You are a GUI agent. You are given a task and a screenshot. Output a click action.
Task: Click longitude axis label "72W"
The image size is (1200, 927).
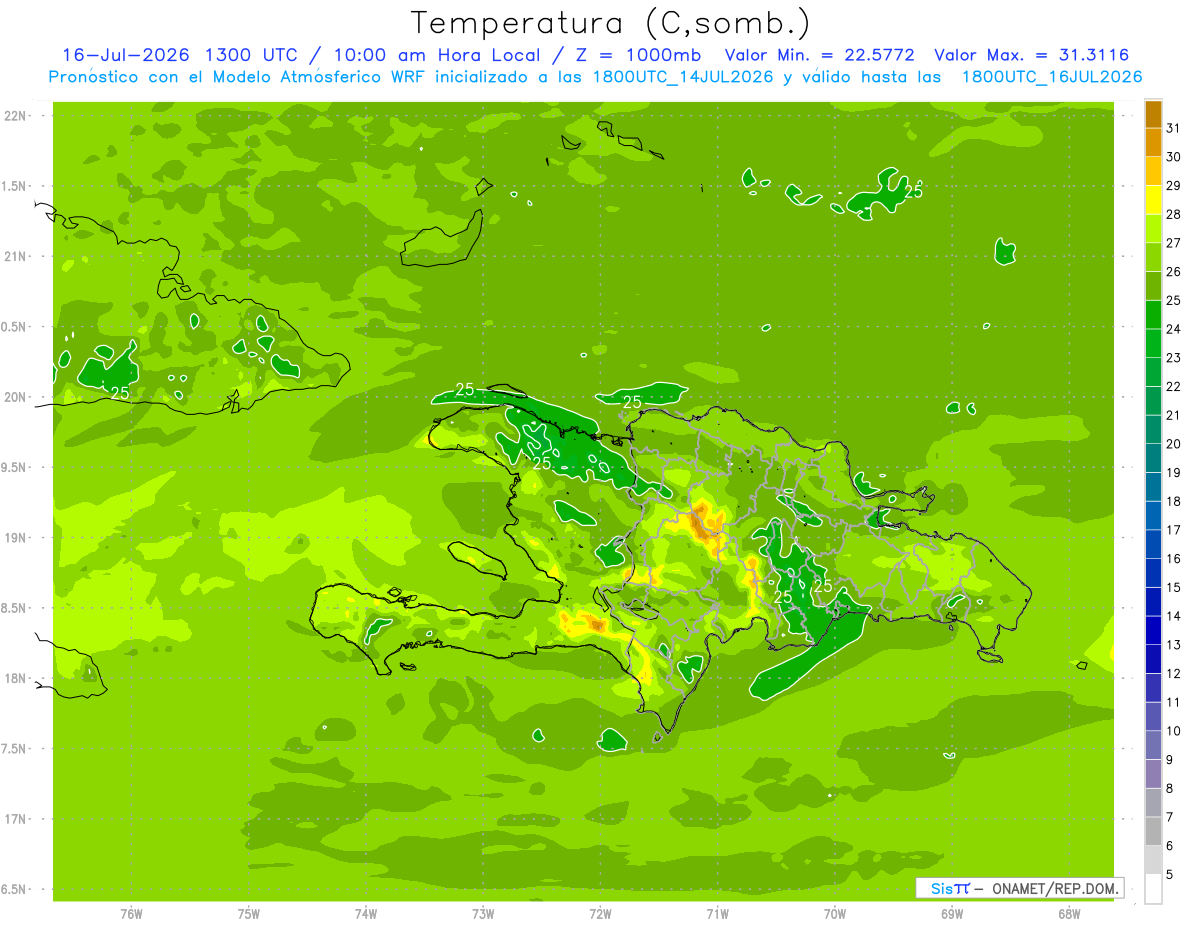(600, 913)
